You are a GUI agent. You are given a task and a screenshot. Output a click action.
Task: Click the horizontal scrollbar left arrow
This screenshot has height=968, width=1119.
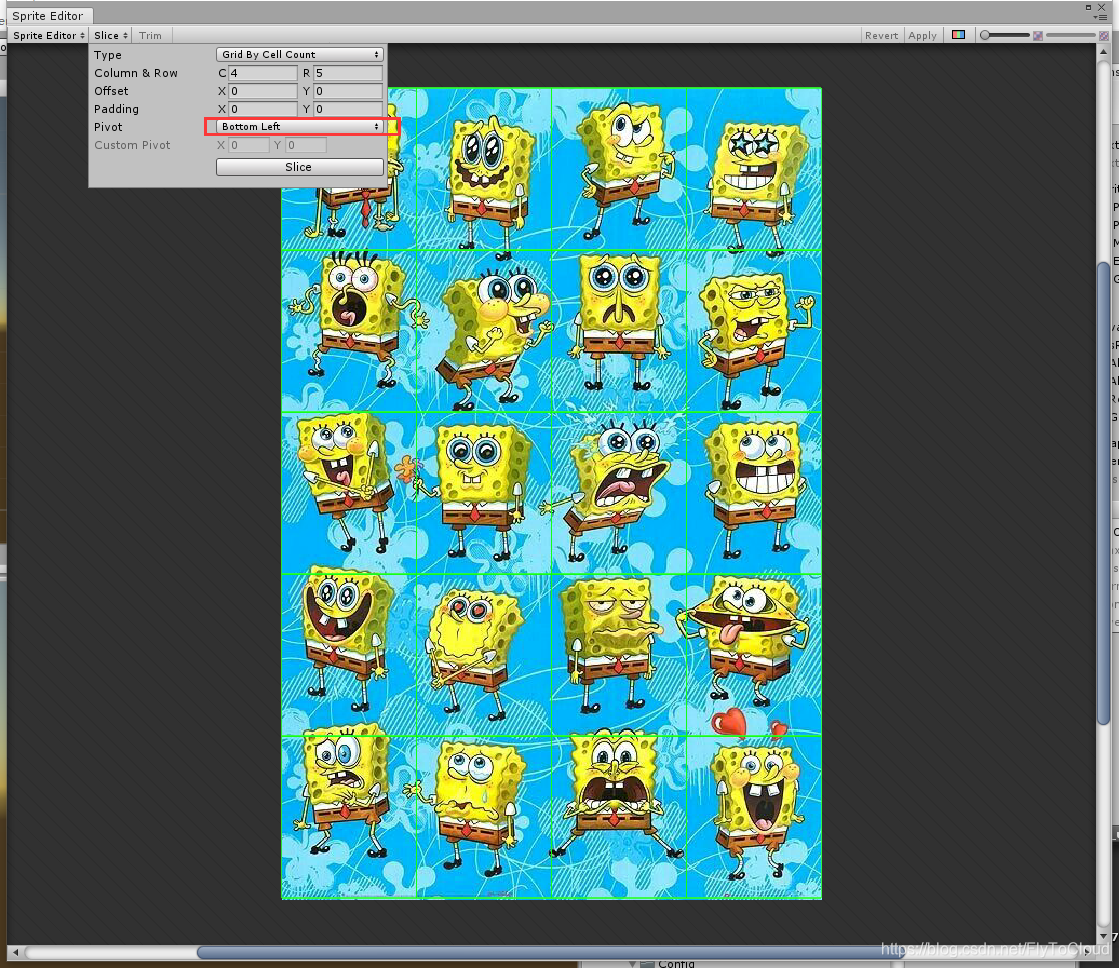pos(16,952)
